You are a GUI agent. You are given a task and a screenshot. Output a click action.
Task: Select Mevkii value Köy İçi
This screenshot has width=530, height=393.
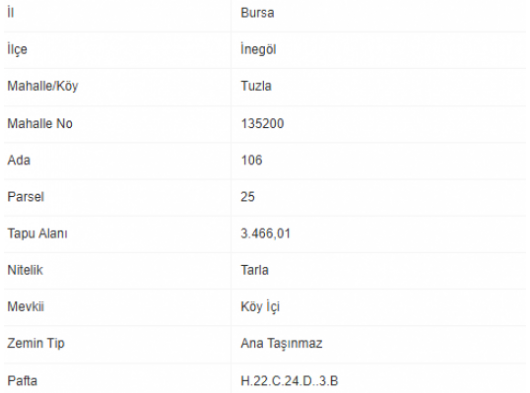(260, 307)
